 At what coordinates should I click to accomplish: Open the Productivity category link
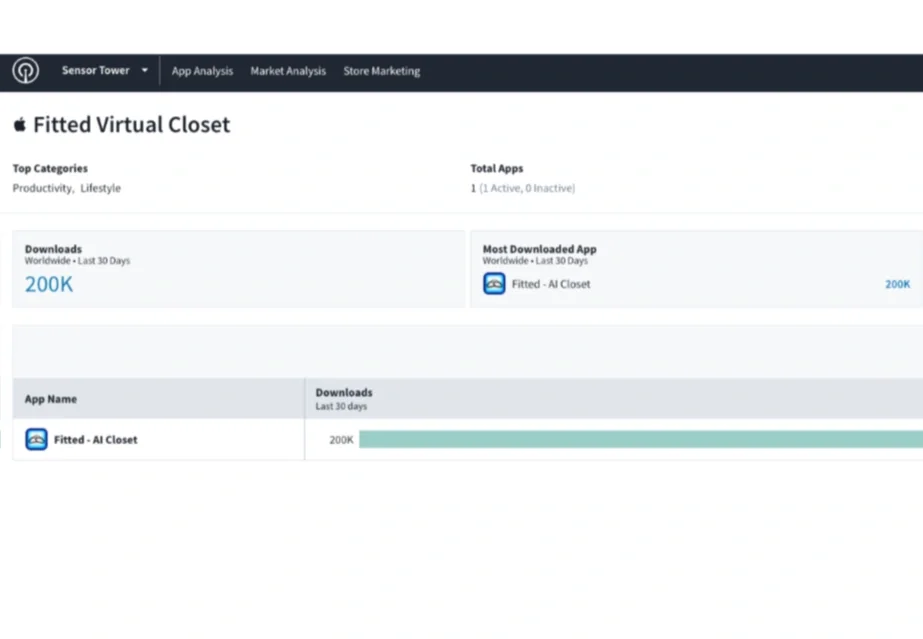pyautogui.click(x=43, y=188)
